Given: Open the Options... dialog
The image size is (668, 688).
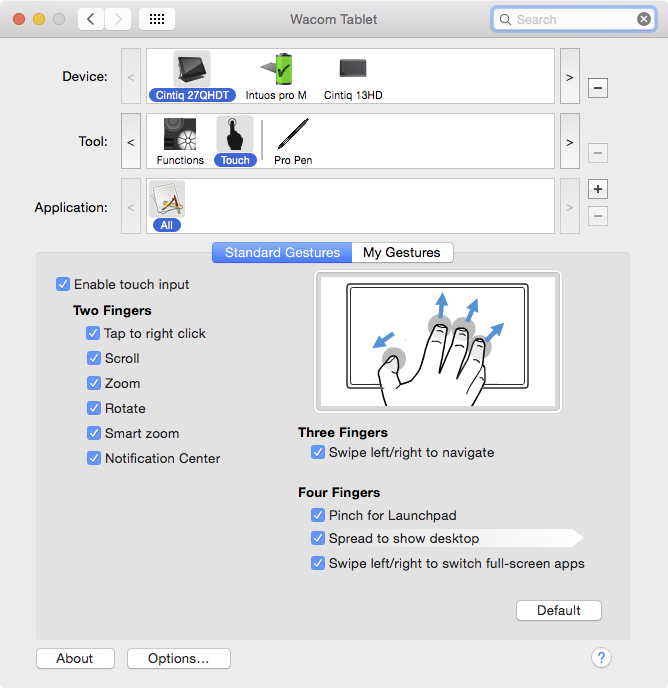Looking at the screenshot, I should (179, 659).
